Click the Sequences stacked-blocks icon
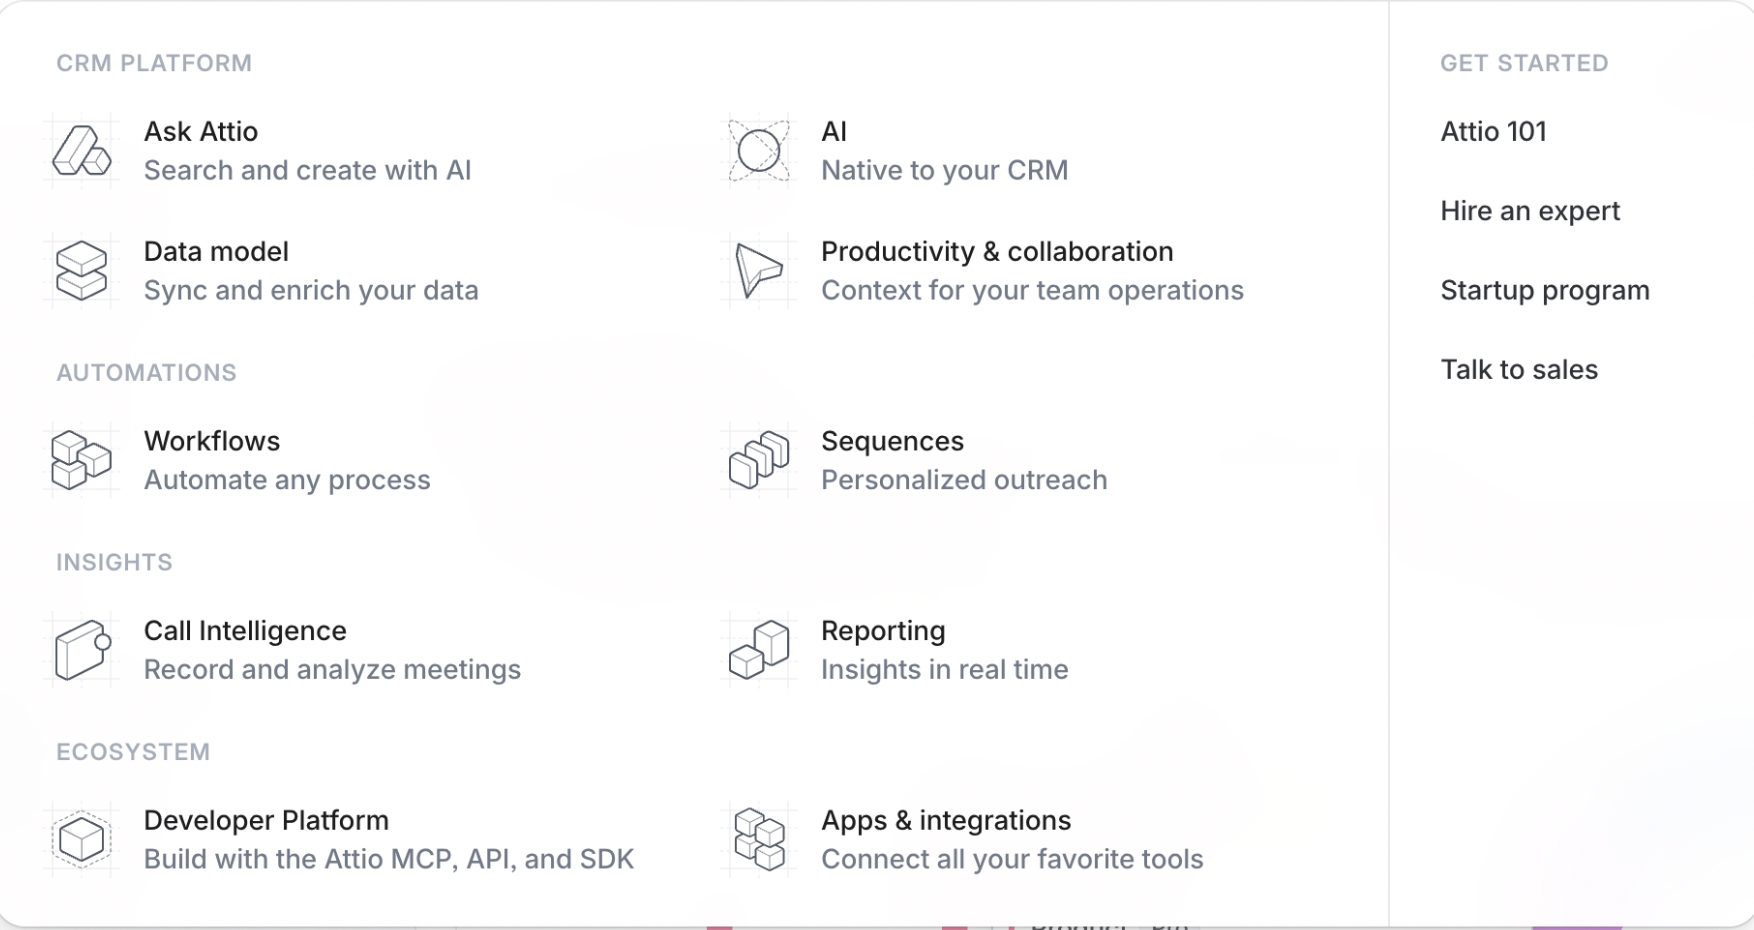The width and height of the screenshot is (1754, 930). [759, 460]
